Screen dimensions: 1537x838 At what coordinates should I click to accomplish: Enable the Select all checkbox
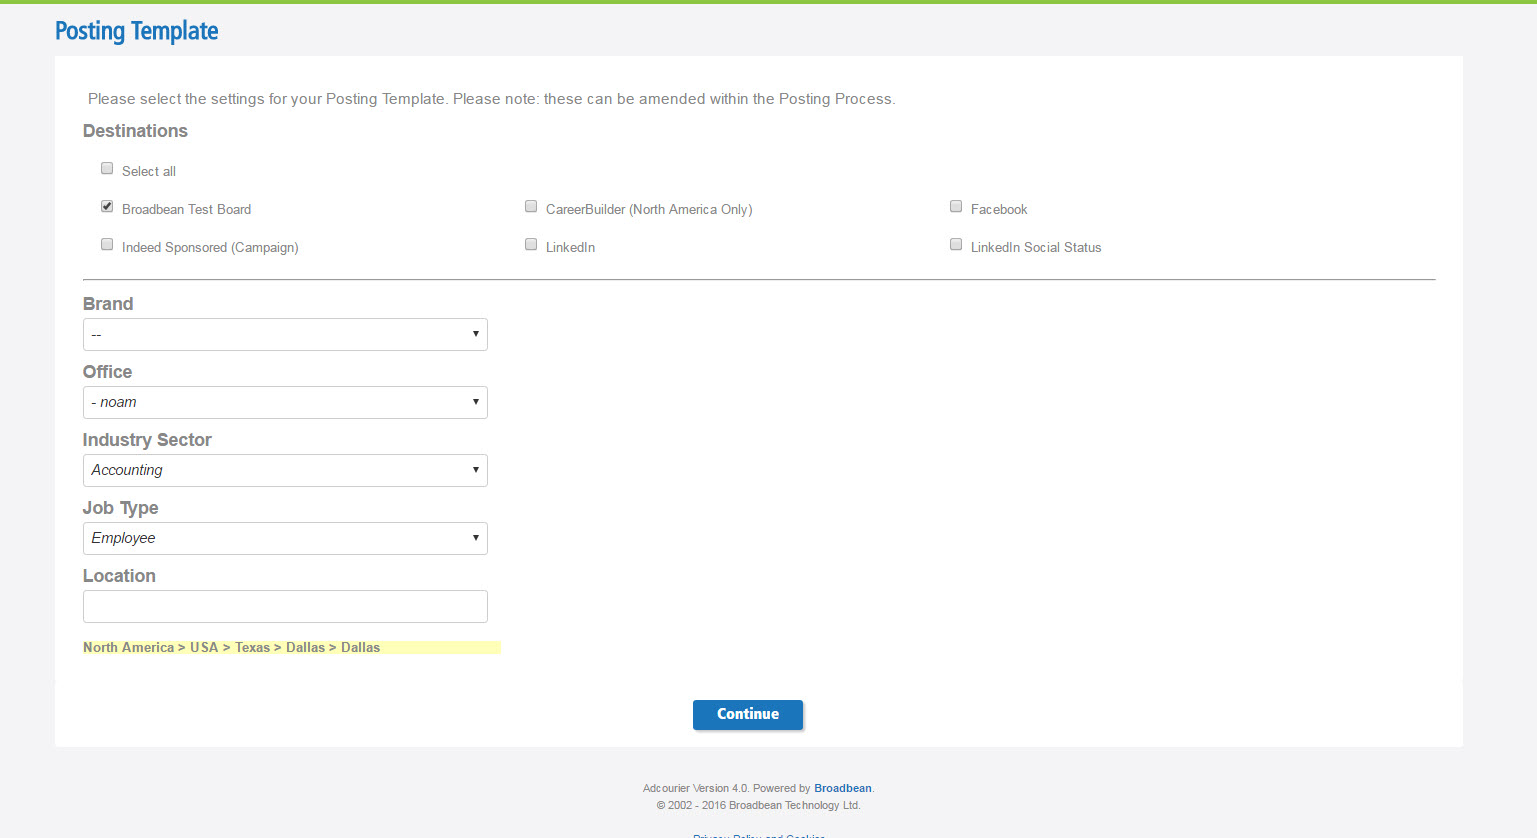(107, 168)
